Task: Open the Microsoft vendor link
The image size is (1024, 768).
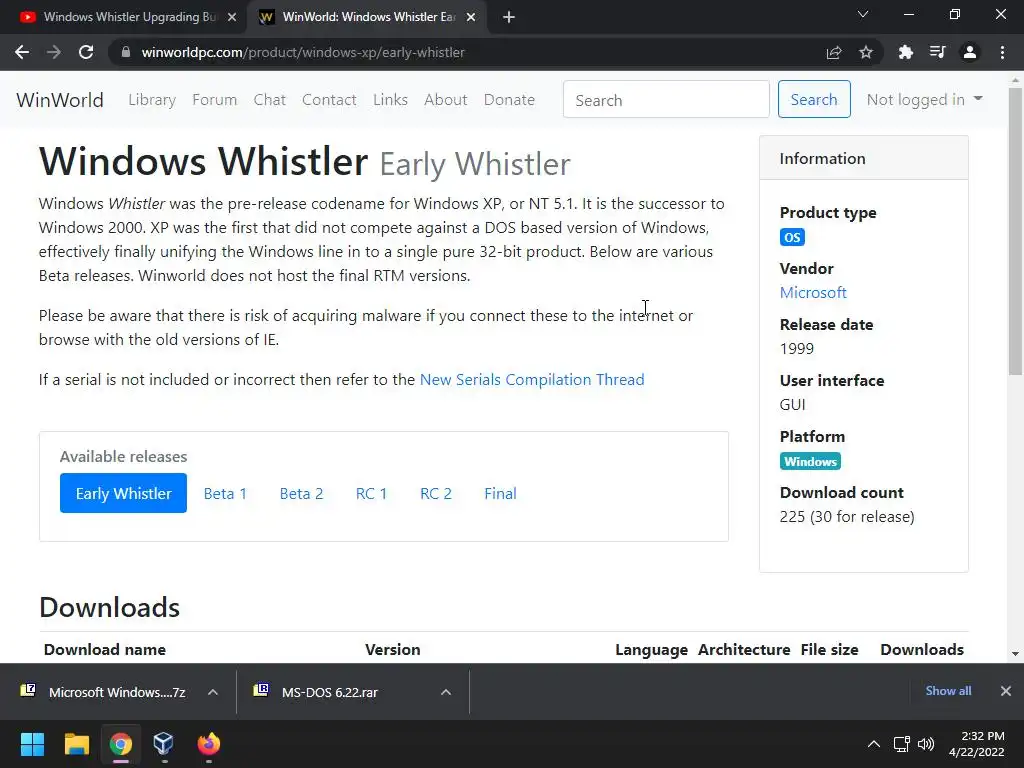Action: tap(813, 293)
